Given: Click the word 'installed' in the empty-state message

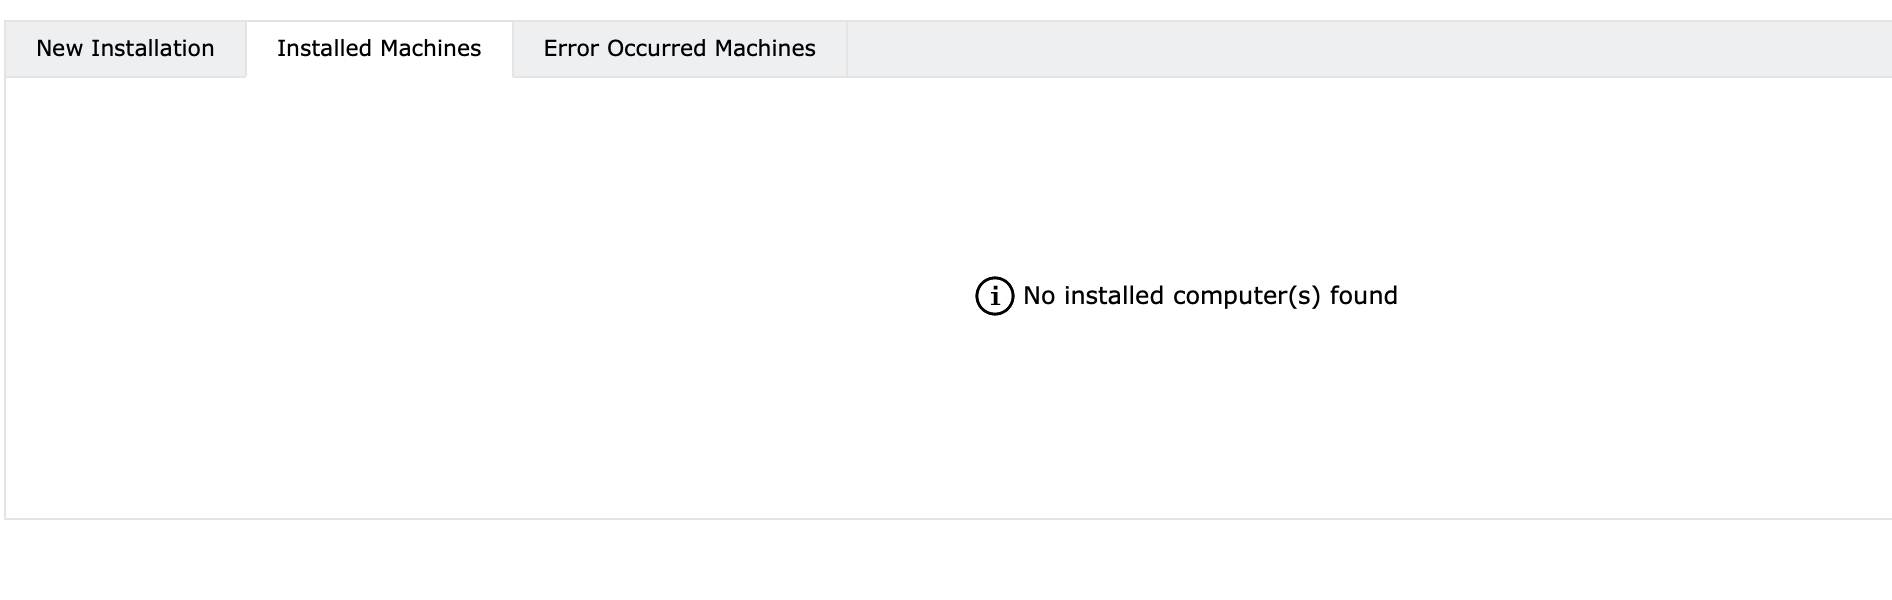Looking at the screenshot, I should point(1114,296).
